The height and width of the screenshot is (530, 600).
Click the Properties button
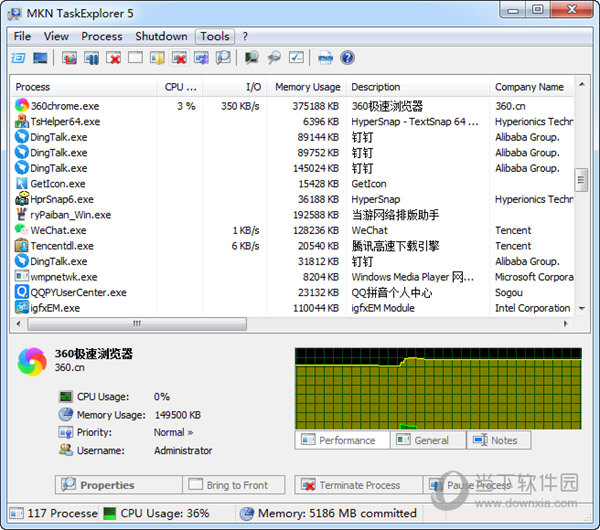pyautogui.click(x=119, y=485)
